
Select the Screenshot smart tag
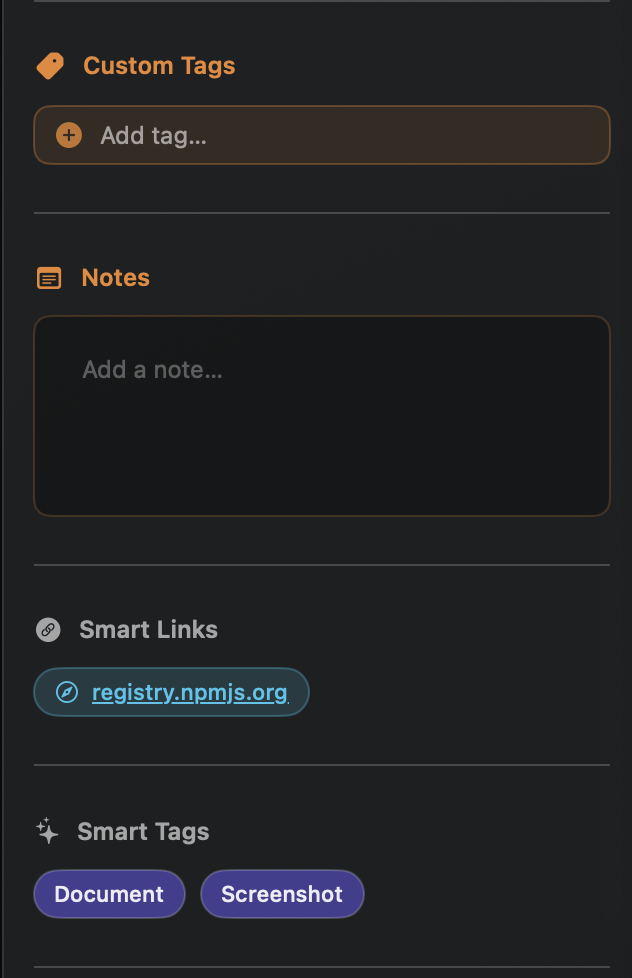[282, 894]
